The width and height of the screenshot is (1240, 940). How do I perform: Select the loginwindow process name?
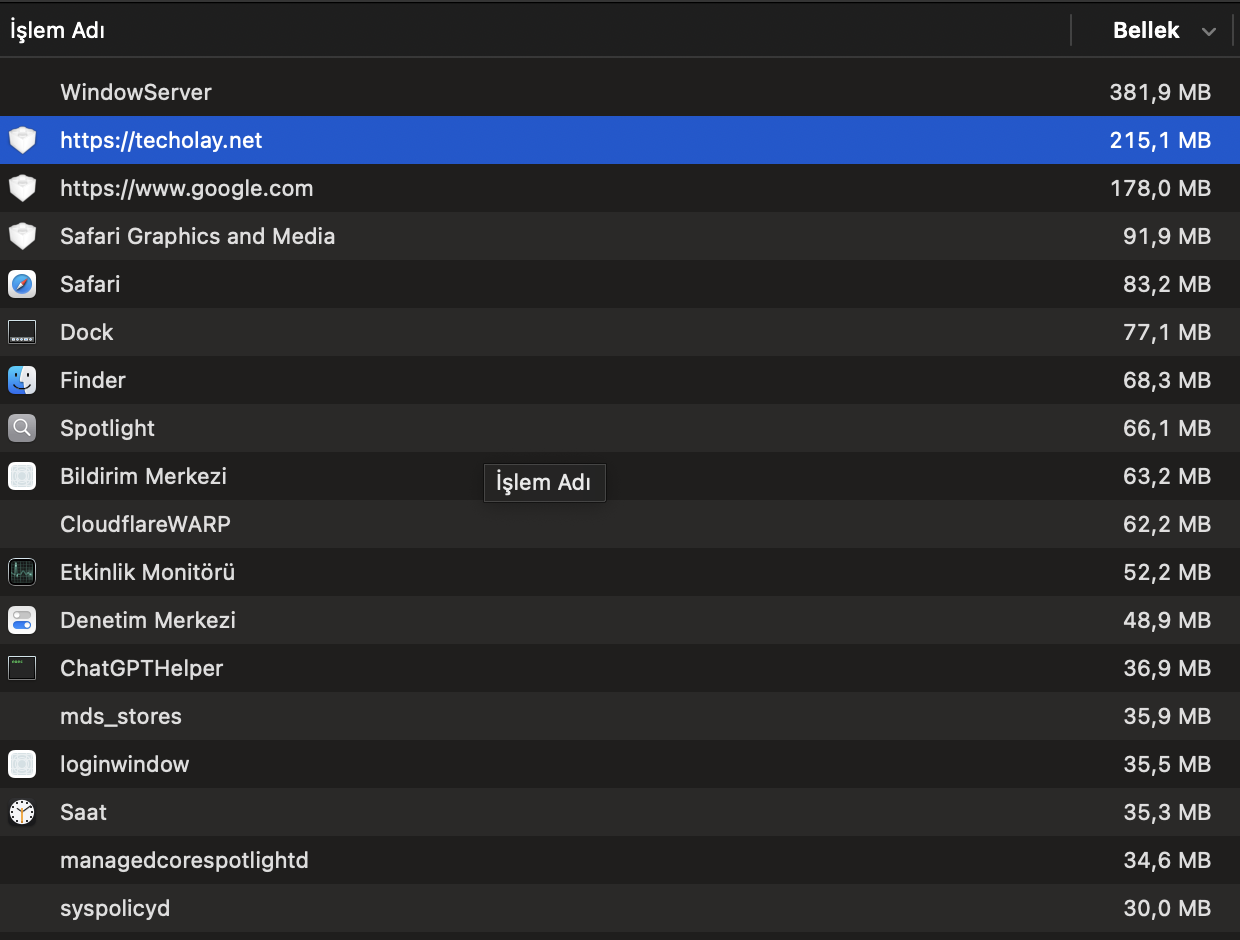click(x=125, y=764)
